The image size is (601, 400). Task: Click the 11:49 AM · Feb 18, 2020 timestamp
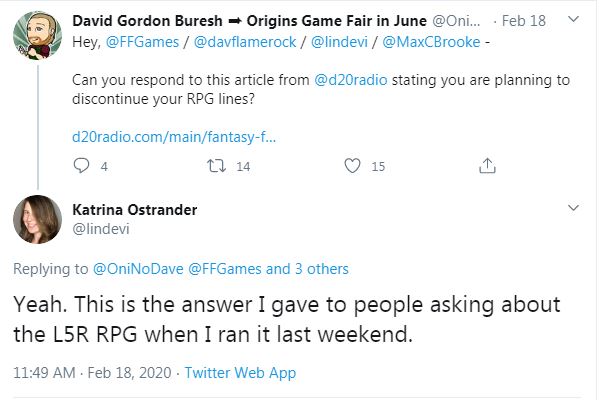point(92,373)
